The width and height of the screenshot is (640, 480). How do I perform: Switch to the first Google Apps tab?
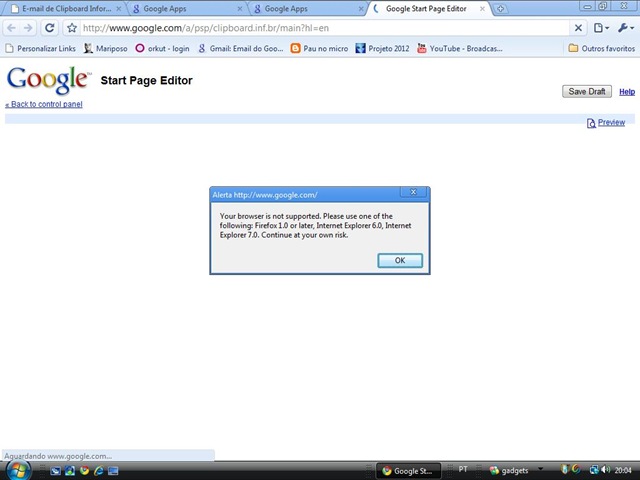186,9
